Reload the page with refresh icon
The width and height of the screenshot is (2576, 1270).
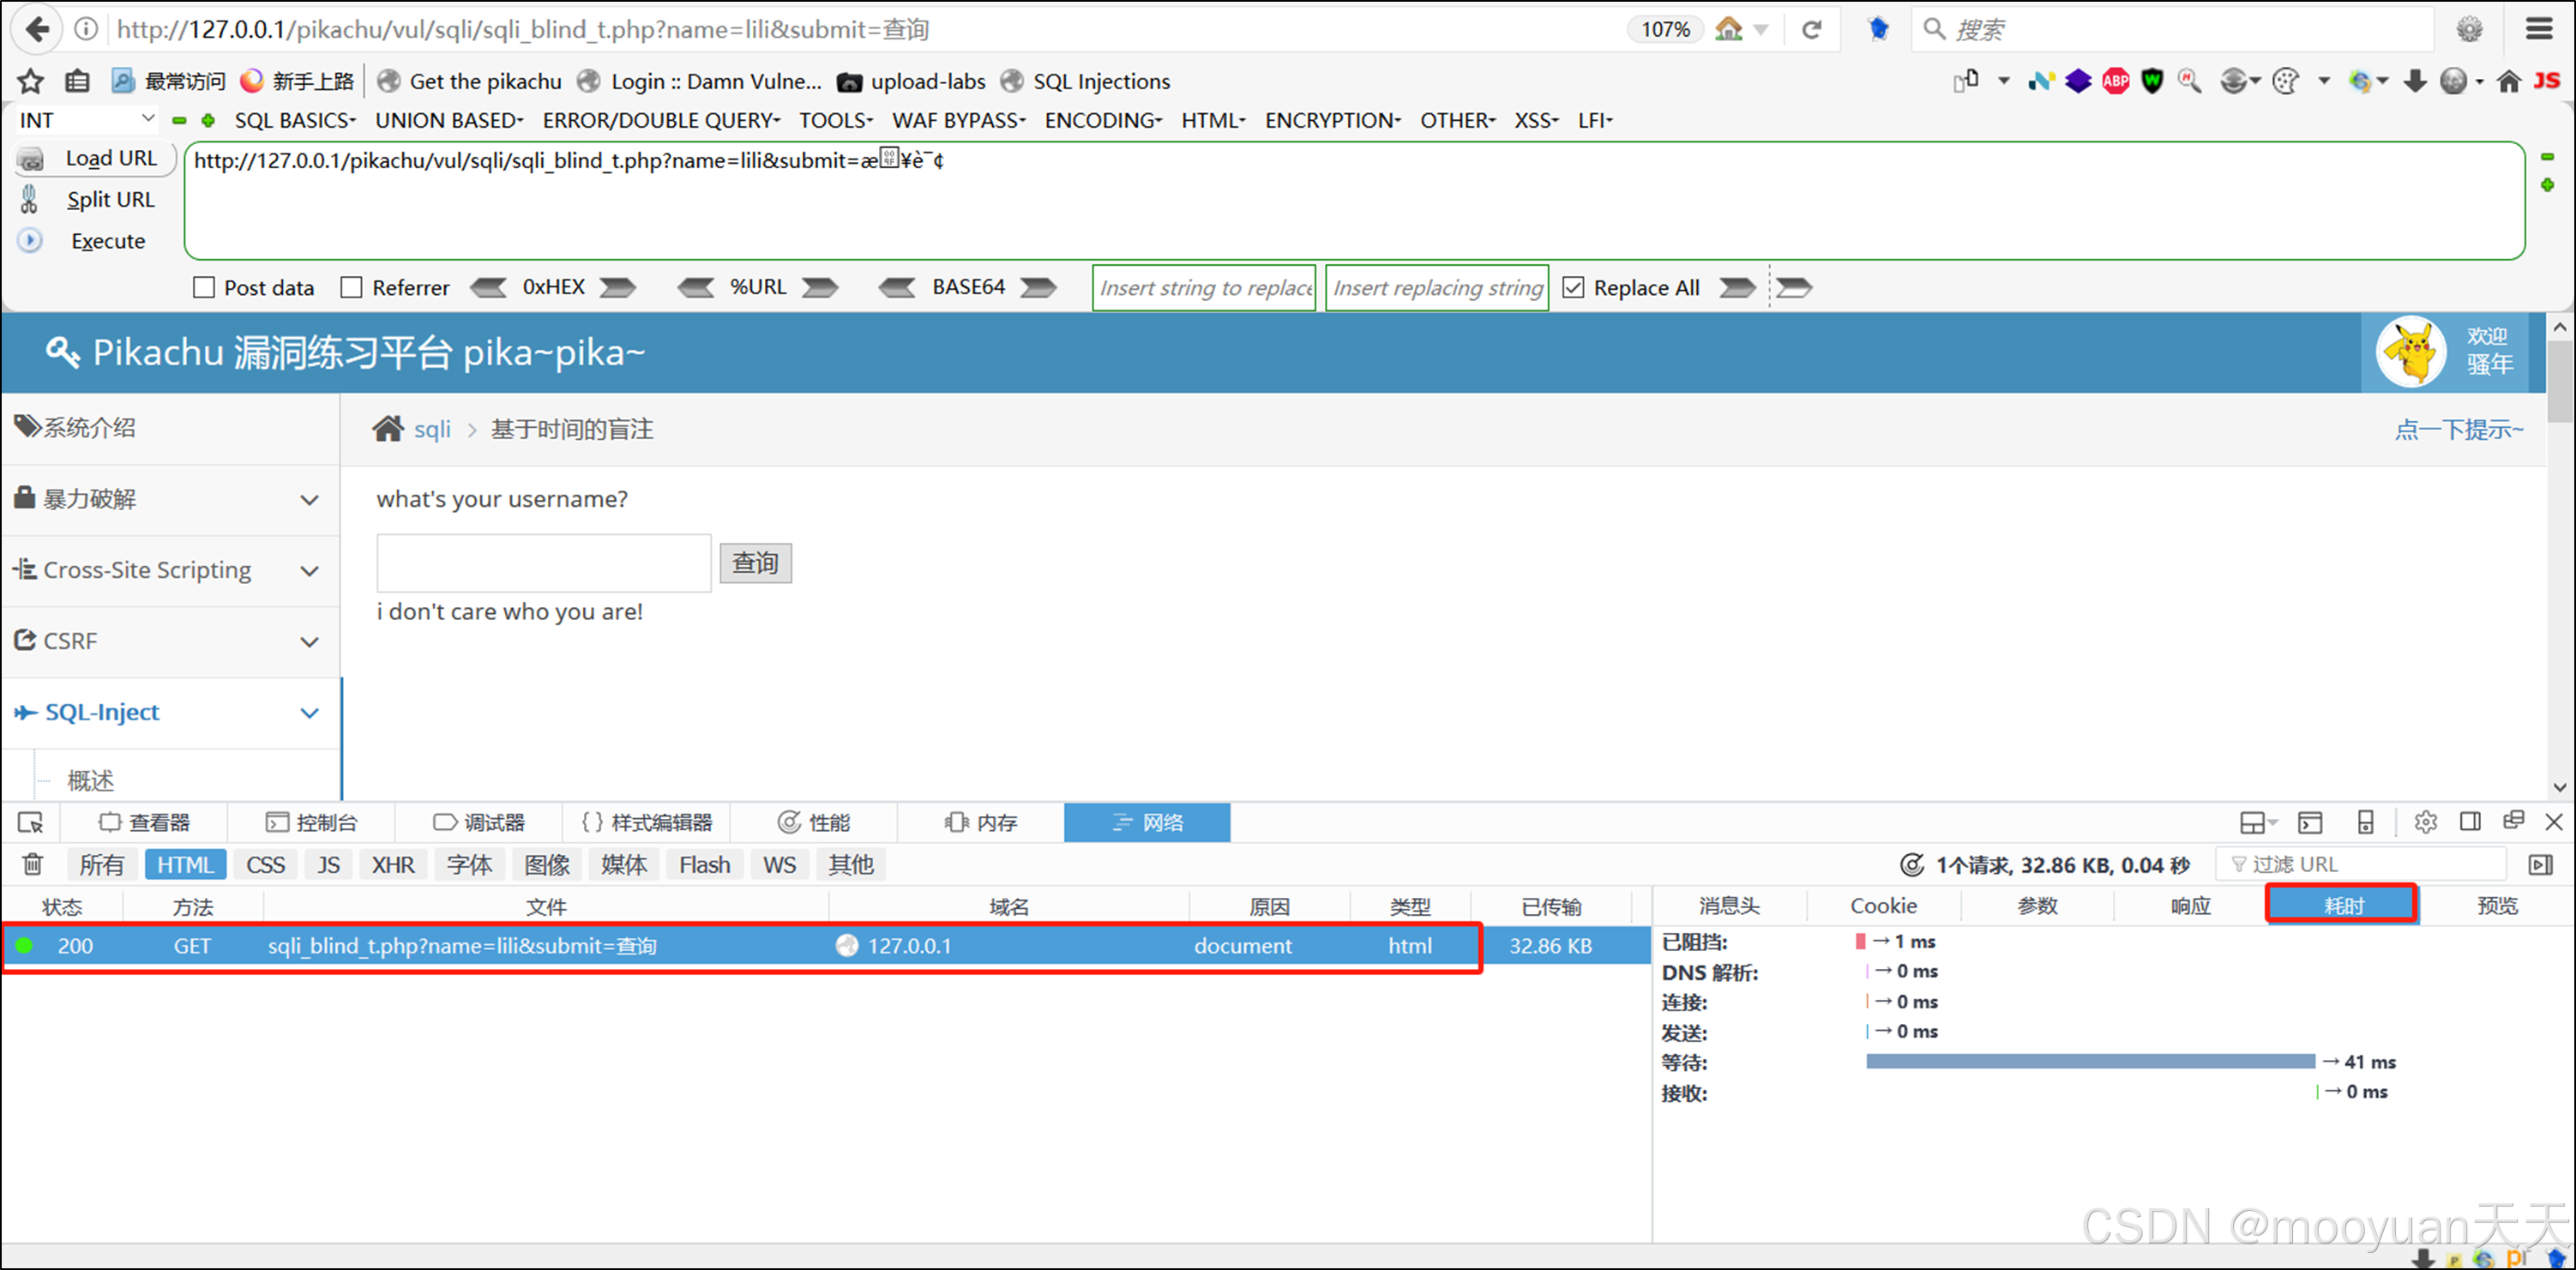point(1811,29)
